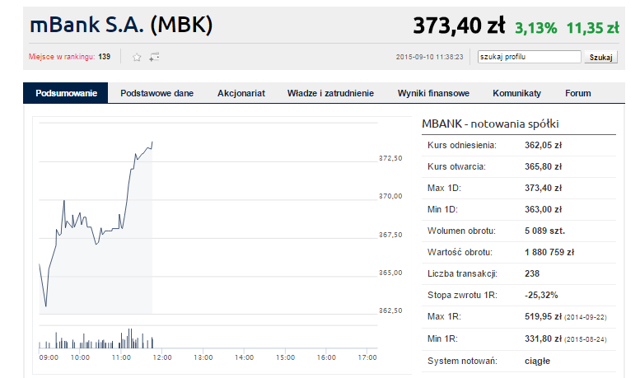This screenshot has height=378, width=640.
Task: Click the Szukaj button
Action: 601,57
